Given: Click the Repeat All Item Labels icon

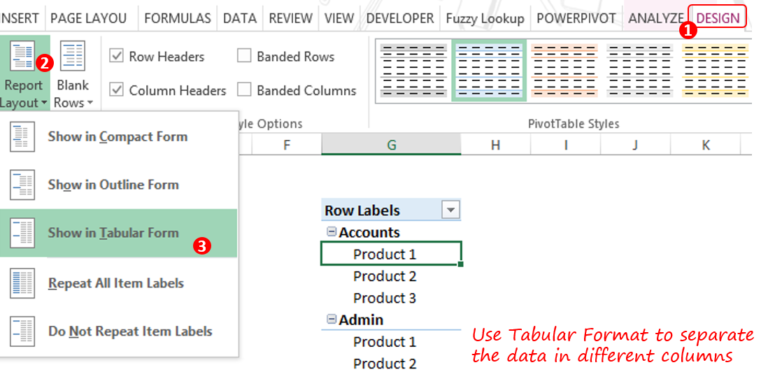Looking at the screenshot, I should 22,283.
